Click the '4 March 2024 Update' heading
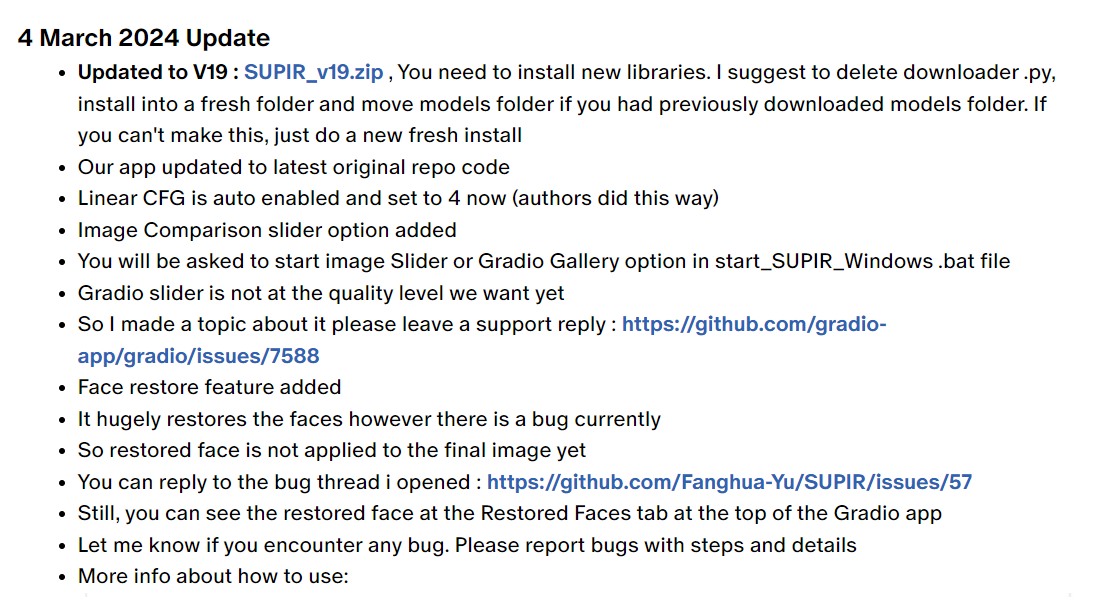 point(144,38)
